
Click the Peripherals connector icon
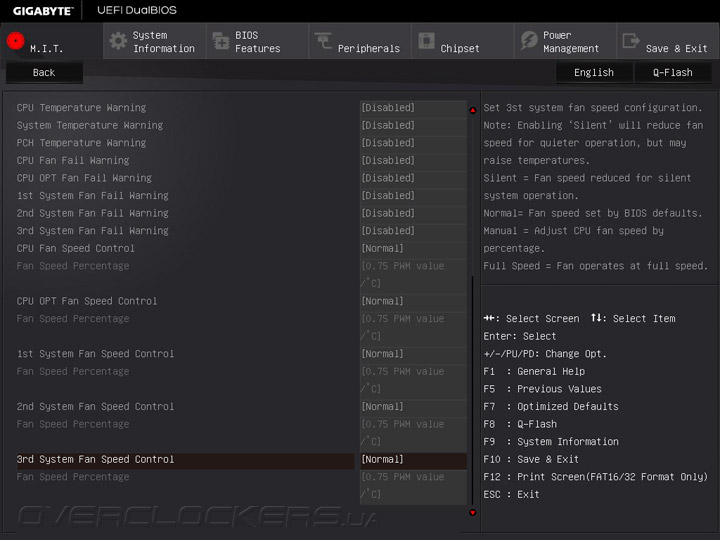323,41
